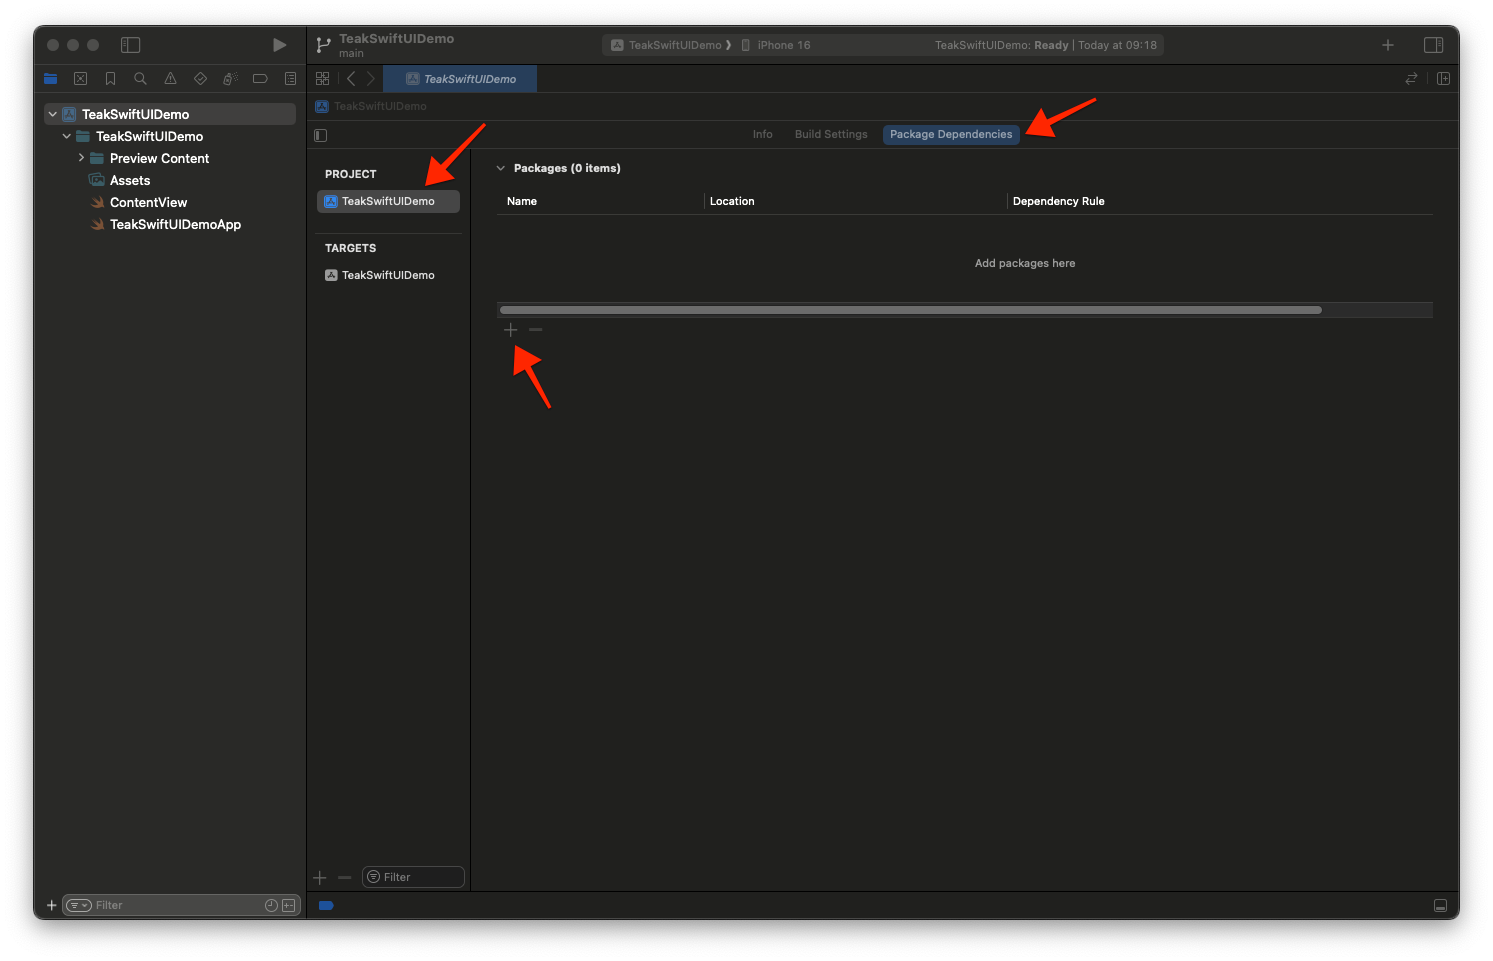1493x961 pixels.
Task: Focus the targets Filter field
Action: coord(414,877)
